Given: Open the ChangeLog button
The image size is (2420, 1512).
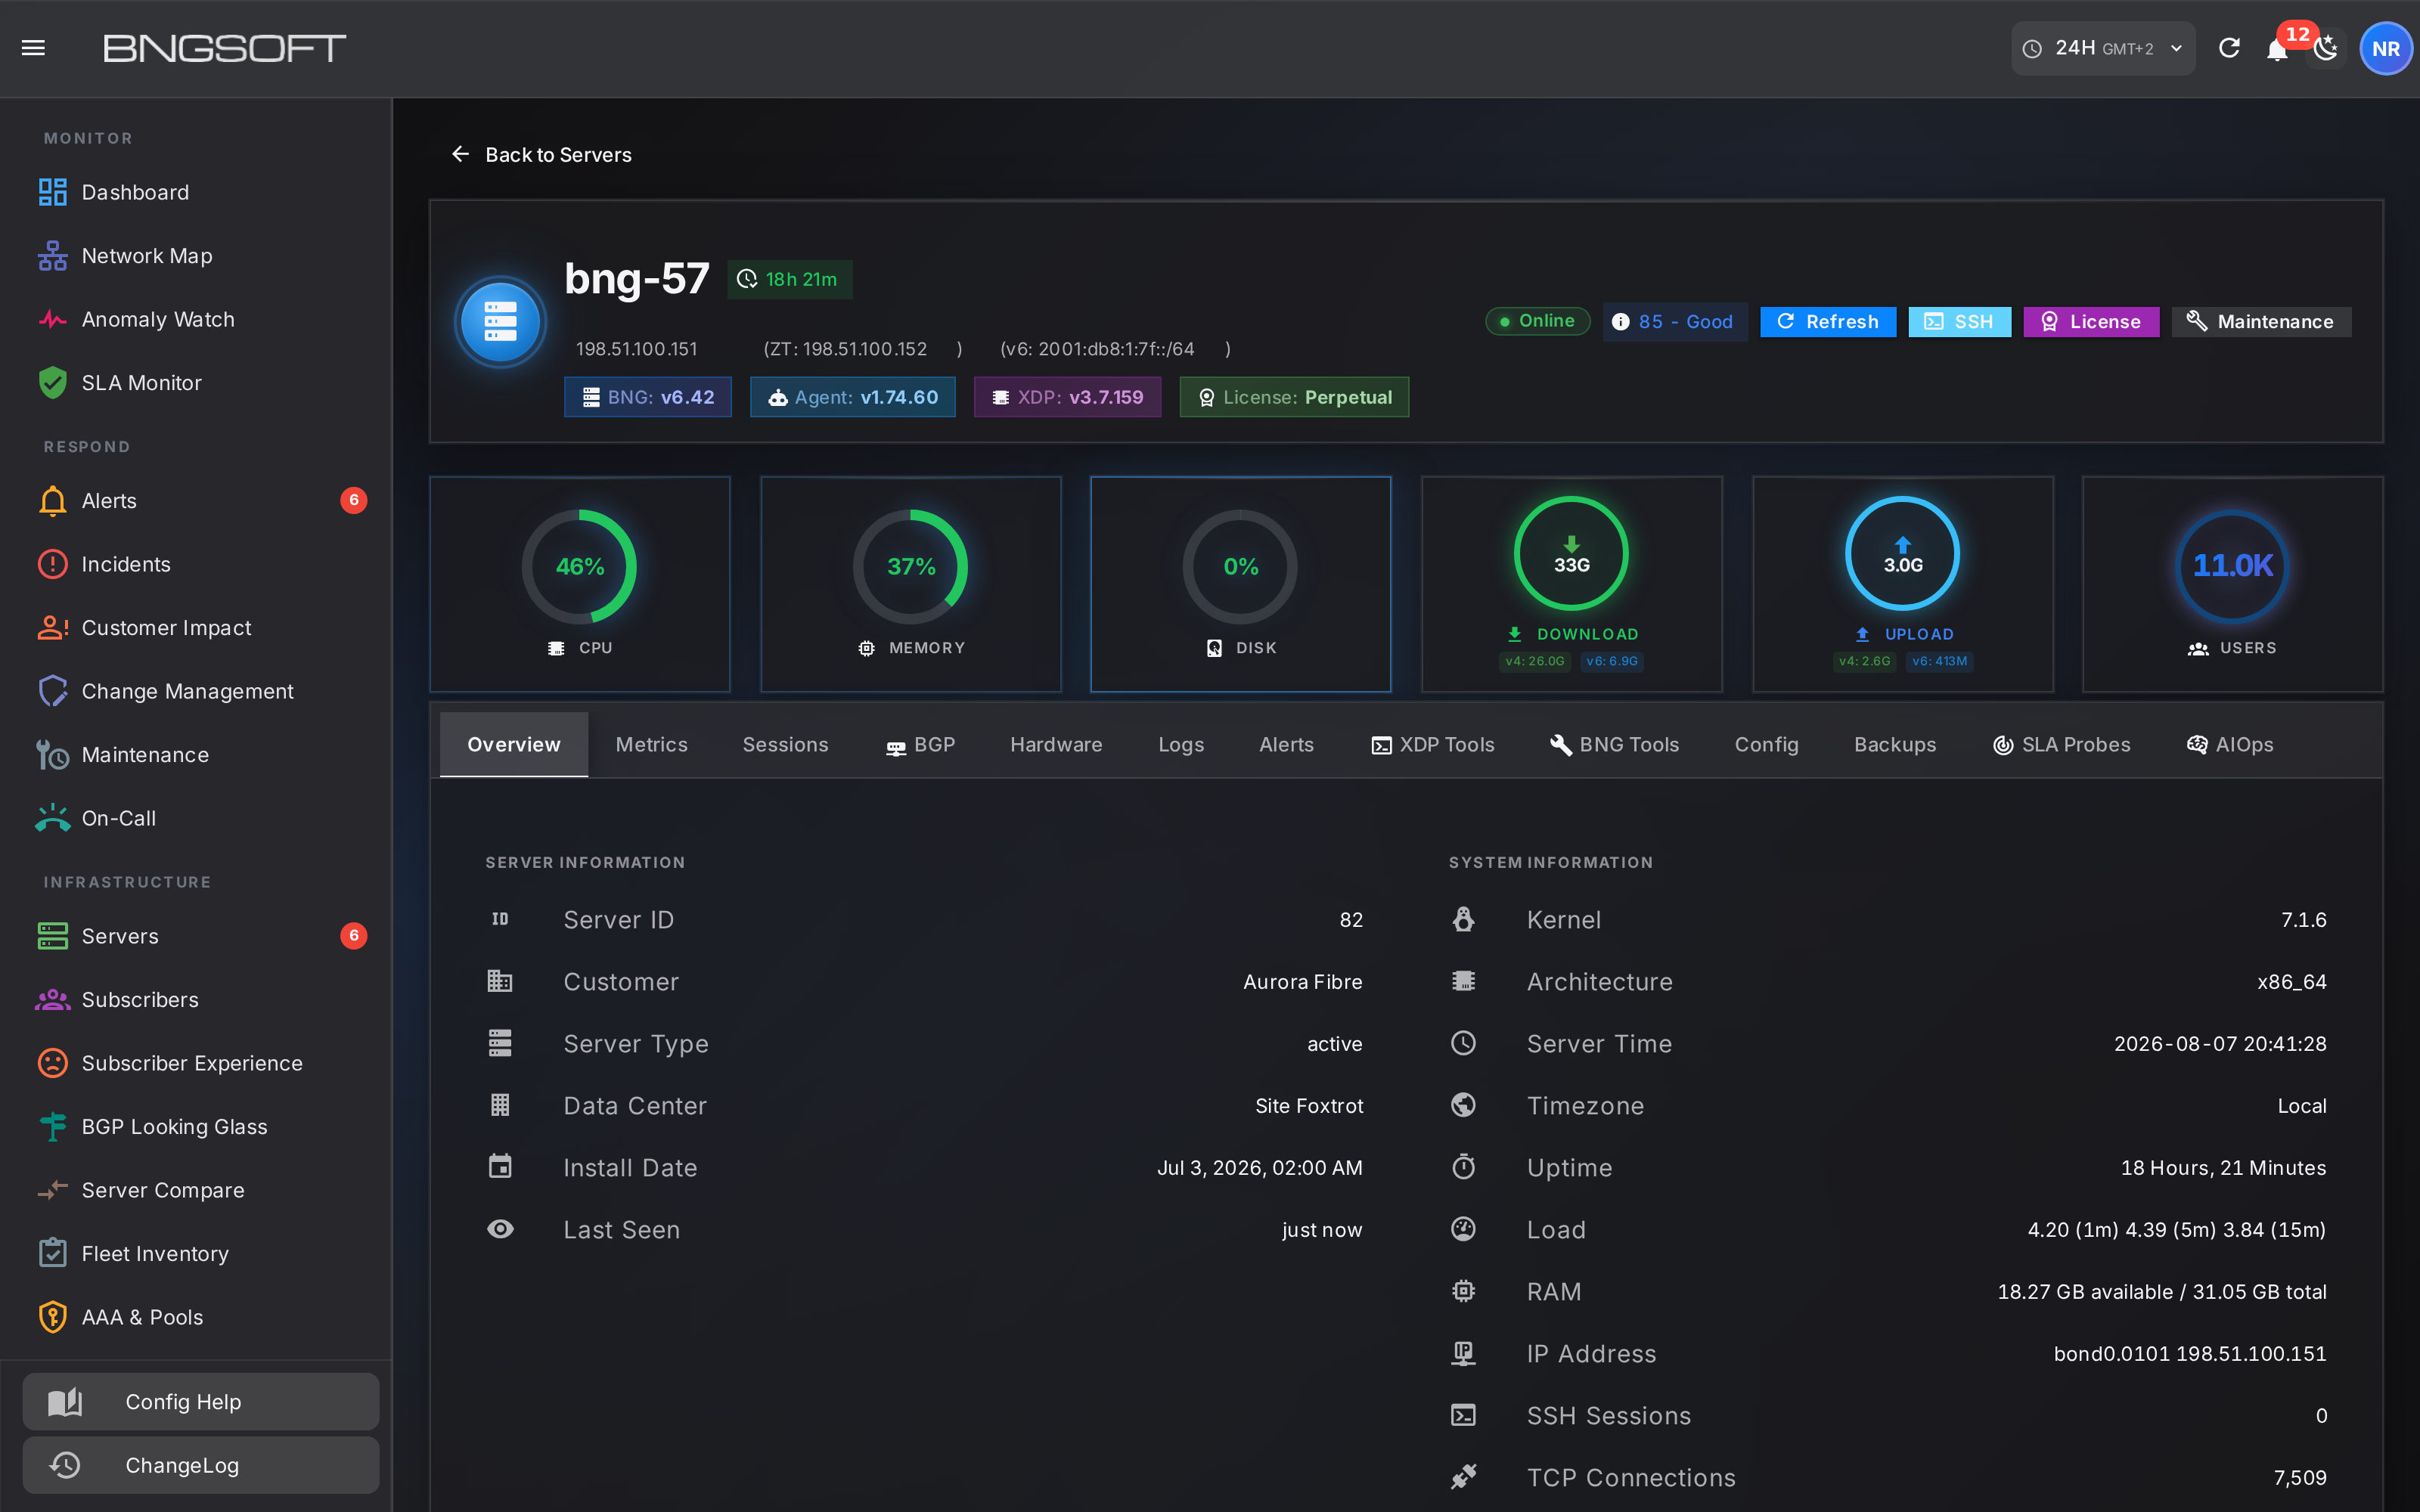Looking at the screenshot, I should click(201, 1465).
